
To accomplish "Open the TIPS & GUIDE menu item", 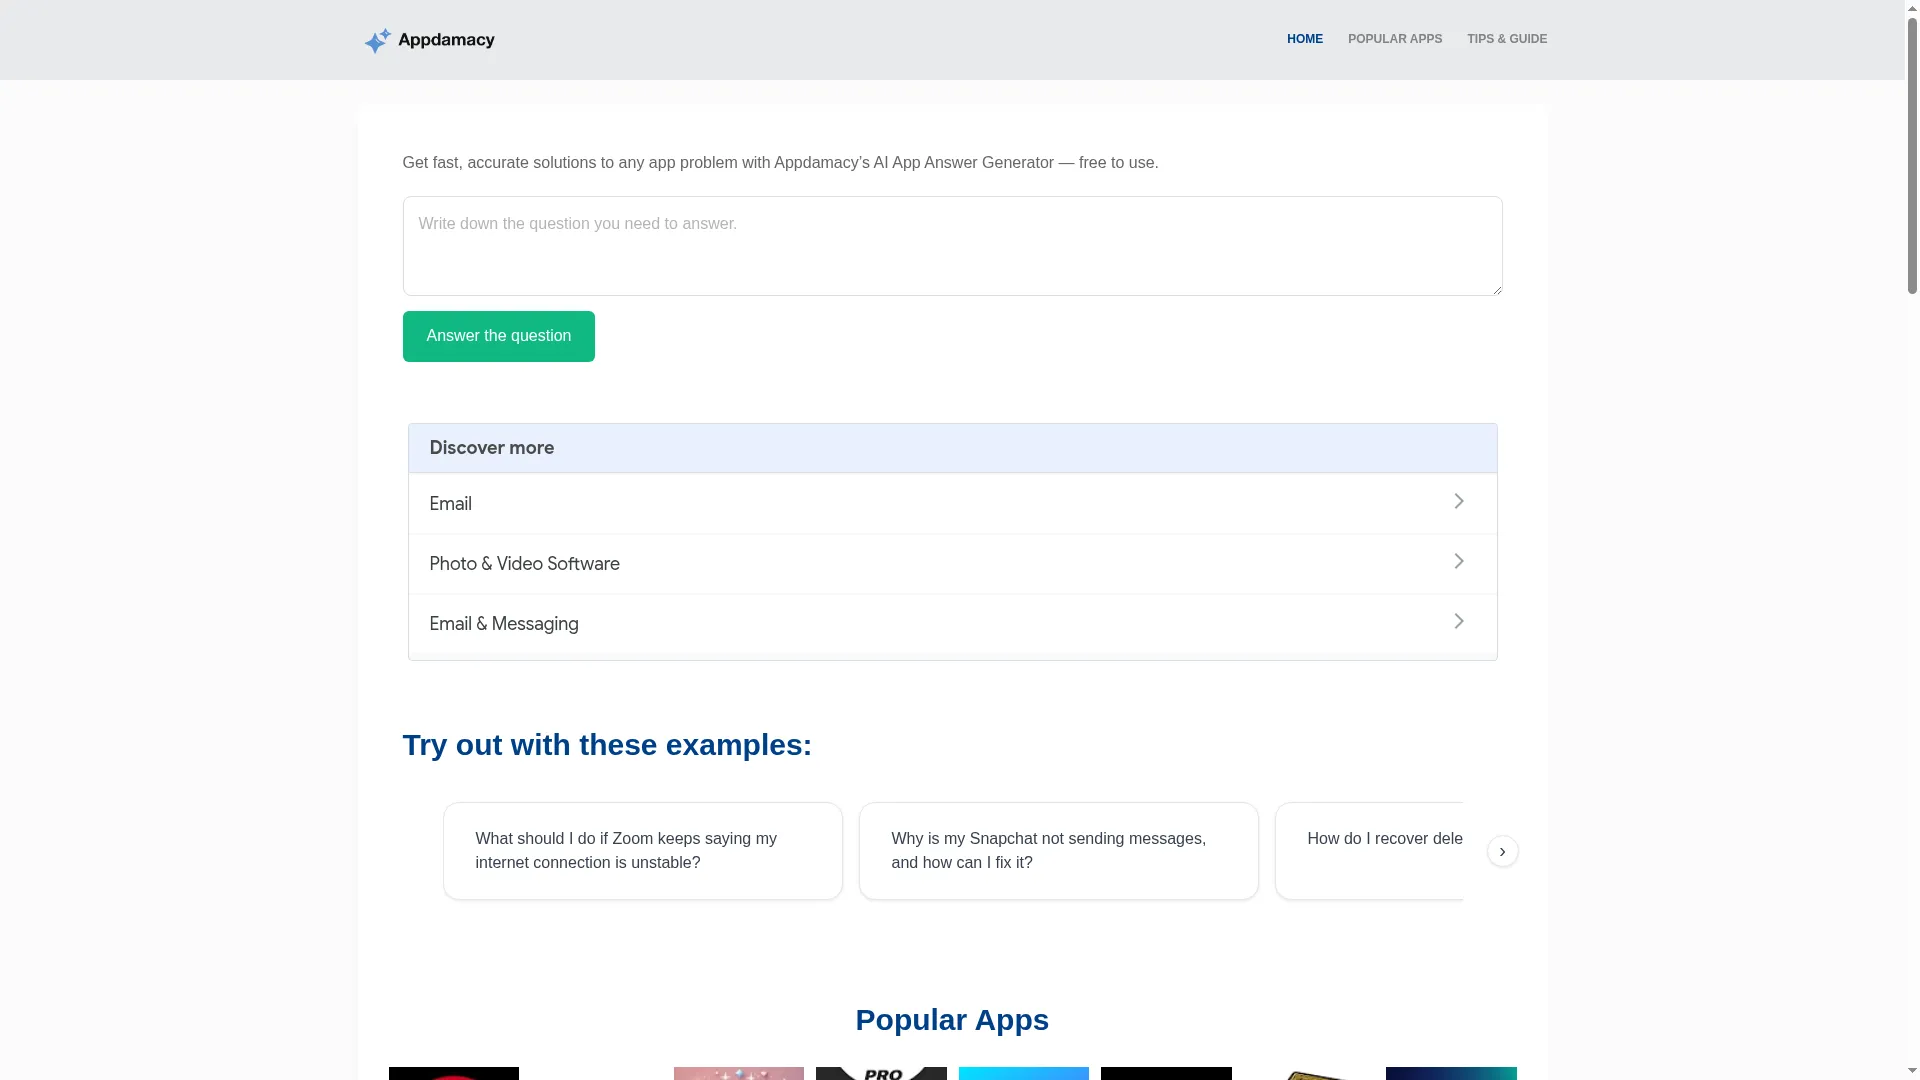I will [1506, 39].
